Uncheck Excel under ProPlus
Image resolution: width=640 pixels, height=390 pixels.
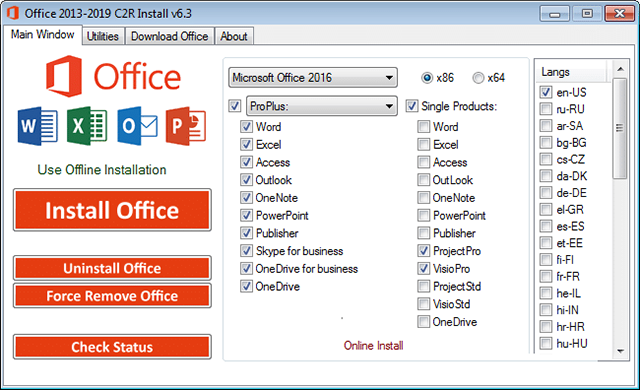point(246,144)
